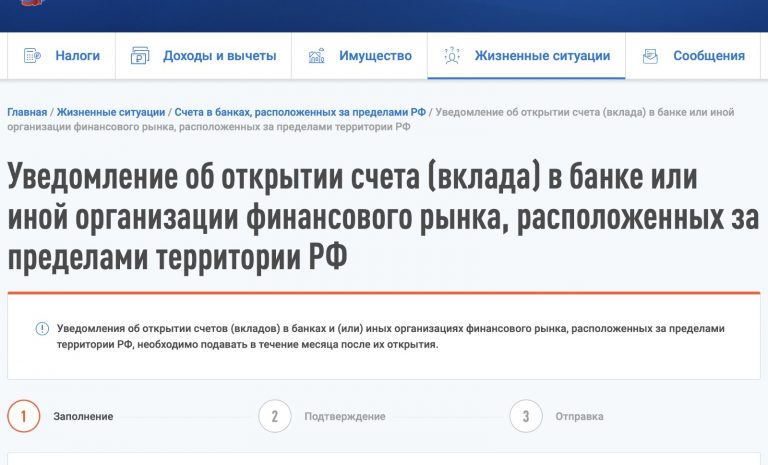Click step 3 circle Отправка
Screen dimensions: 768x465
coord(526,416)
